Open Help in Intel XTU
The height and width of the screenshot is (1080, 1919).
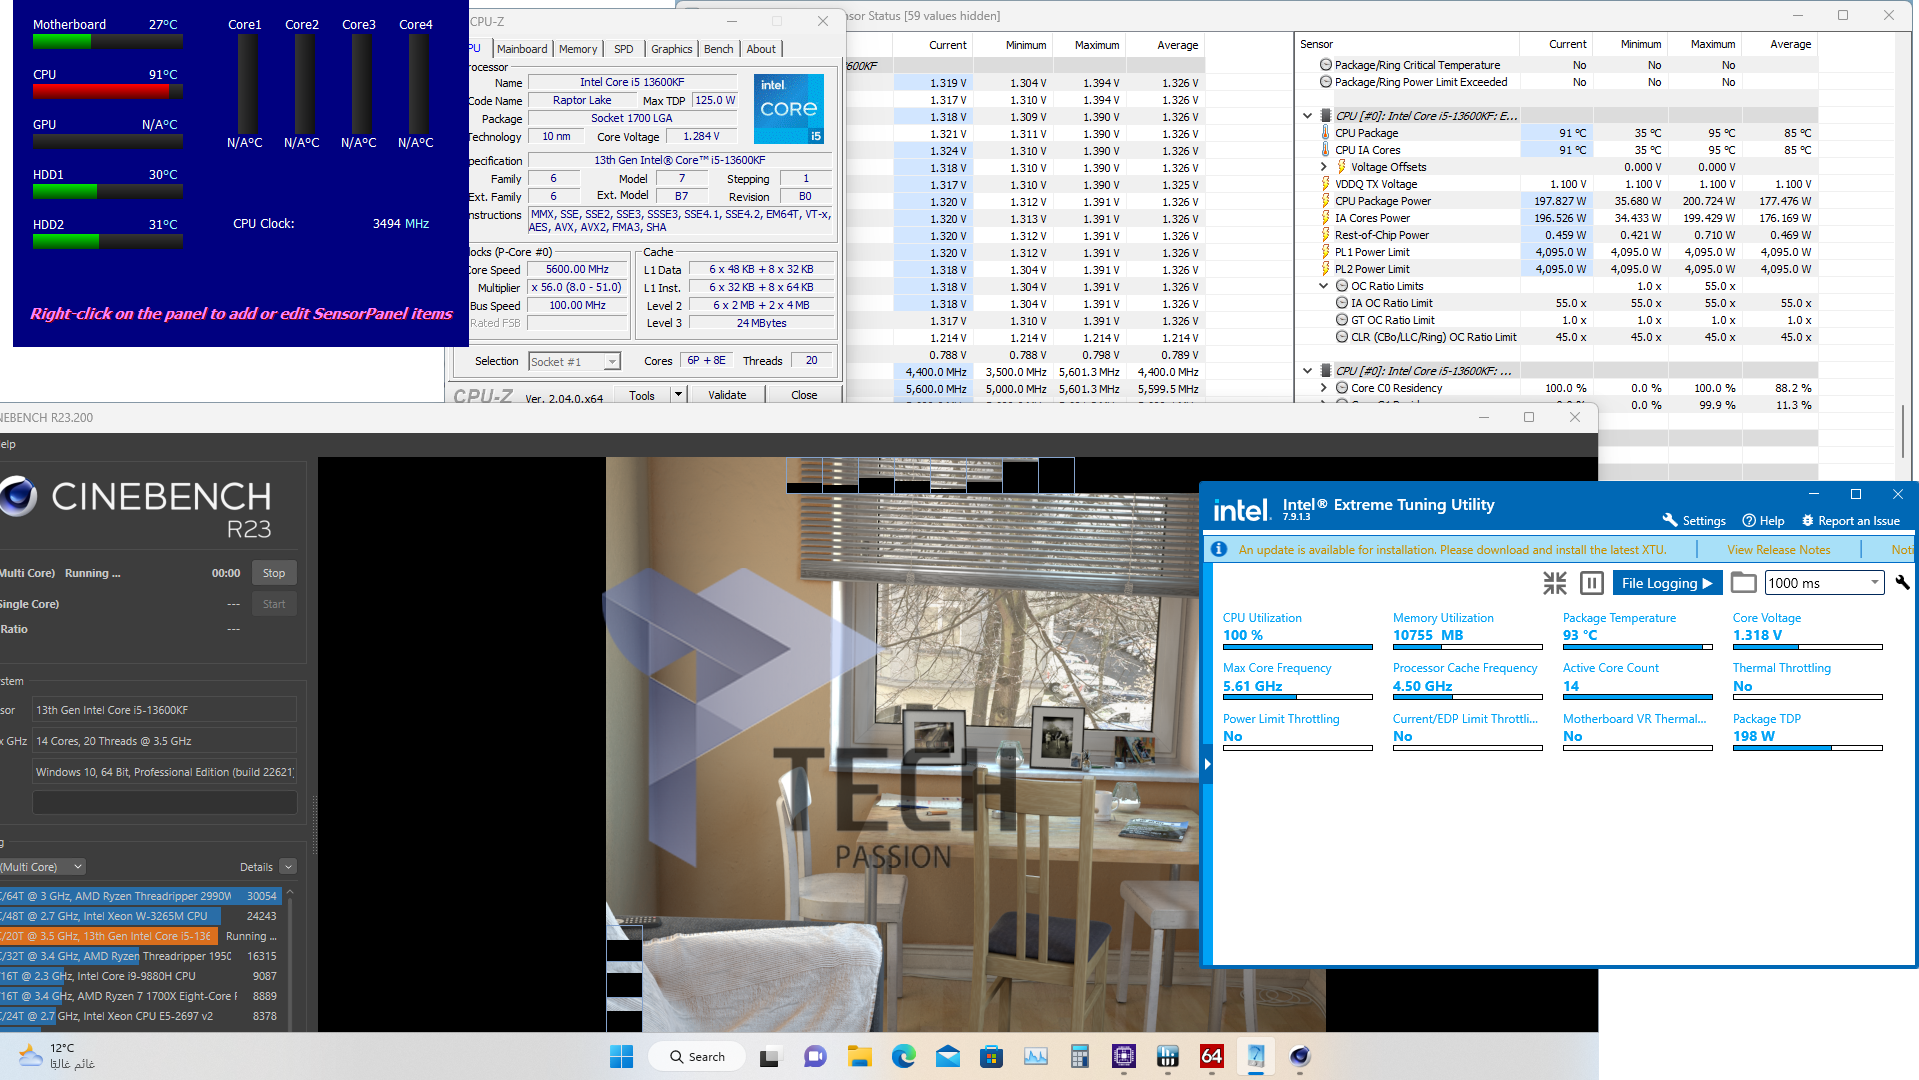tap(1763, 521)
